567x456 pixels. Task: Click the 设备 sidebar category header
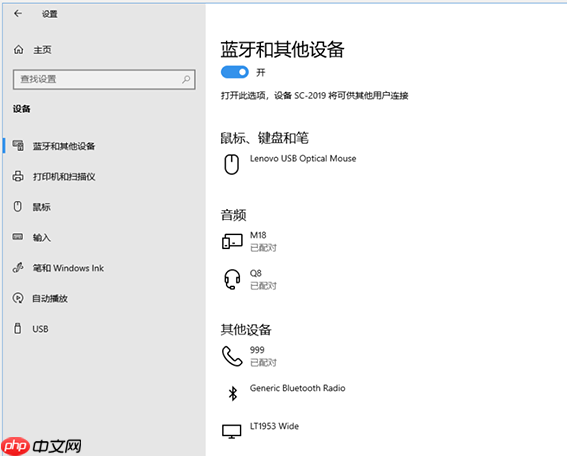(22, 108)
